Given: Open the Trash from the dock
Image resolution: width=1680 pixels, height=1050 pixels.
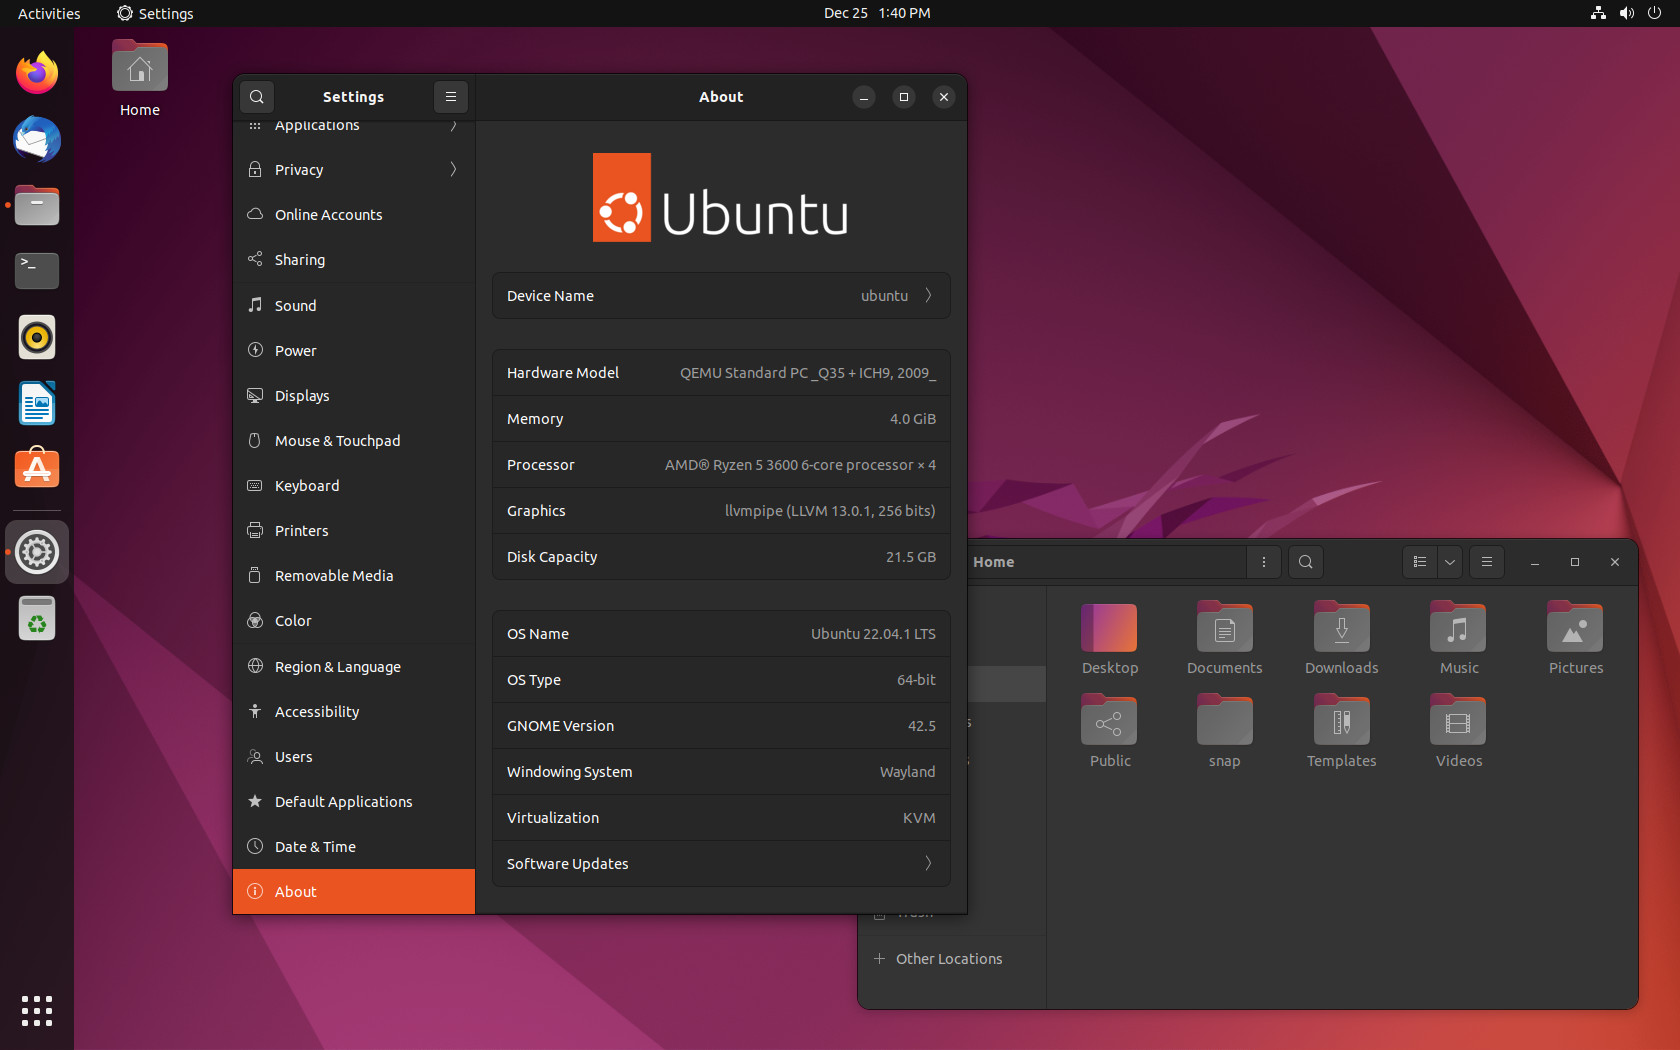Looking at the screenshot, I should point(37,618).
